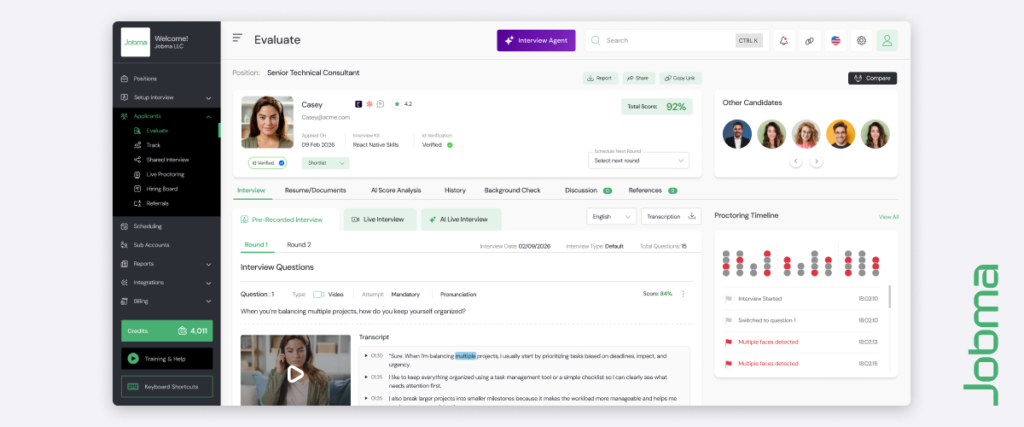Play the Question 1 video response
The height and width of the screenshot is (427, 1024).
[x=295, y=373]
